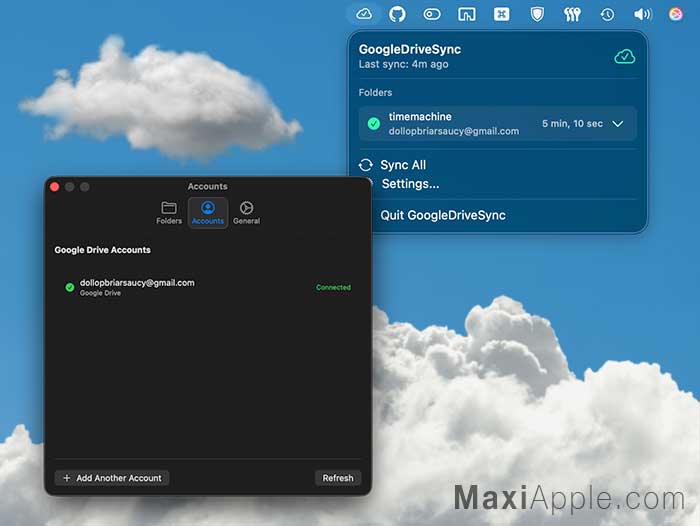
Task: Click the command-key square menu bar icon
Action: [501, 14]
